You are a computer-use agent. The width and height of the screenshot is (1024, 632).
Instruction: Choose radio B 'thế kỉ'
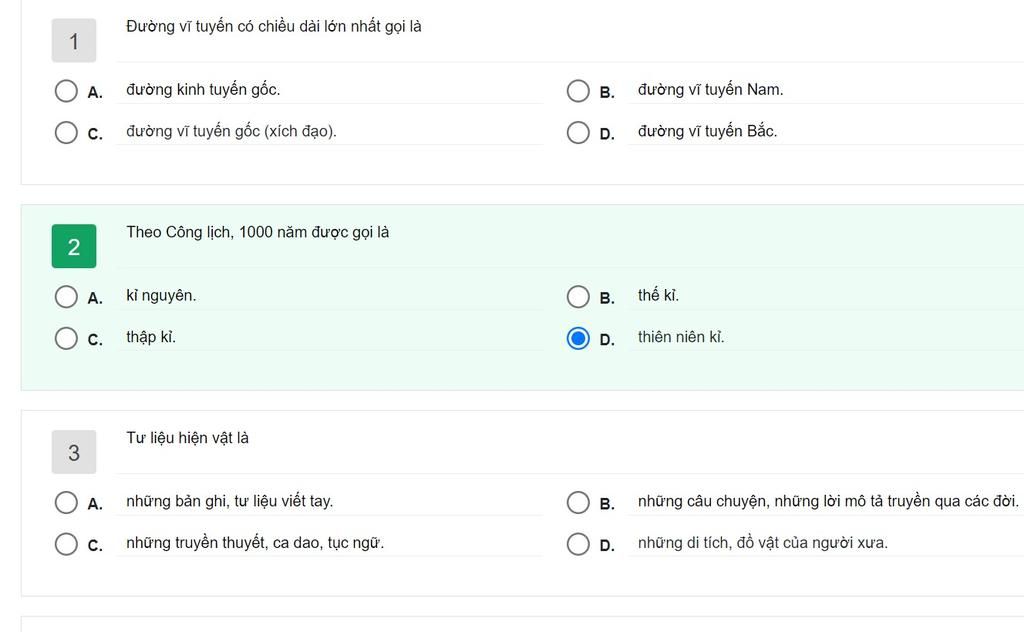578,296
